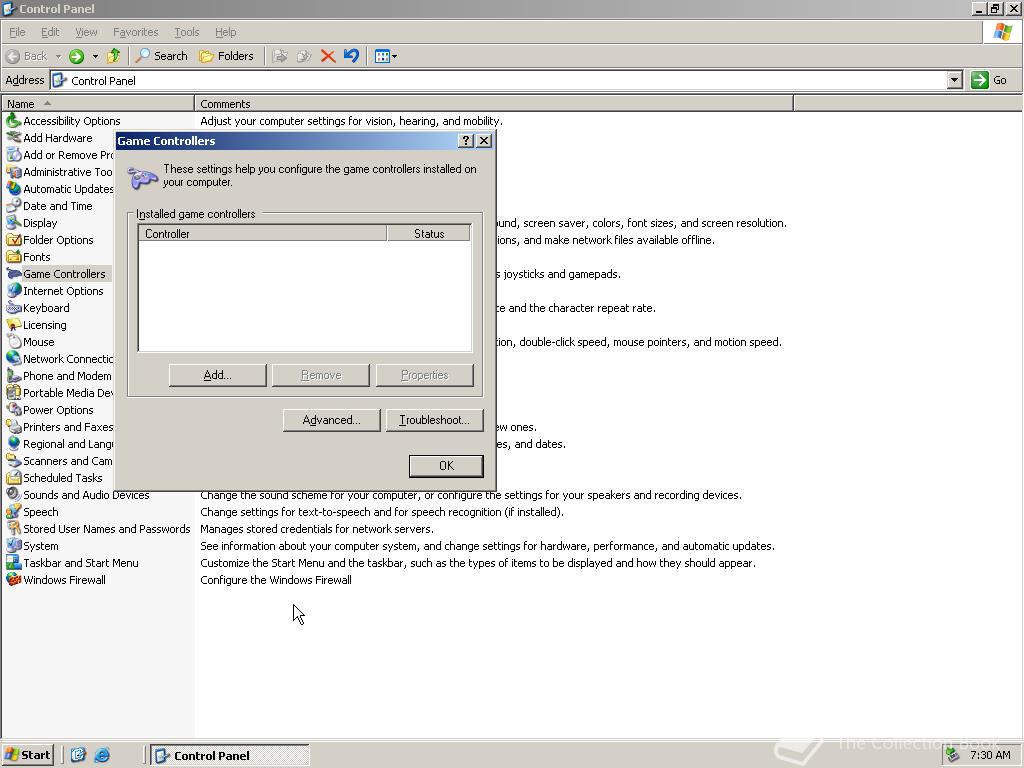Click the Status column header in dialog
The height and width of the screenshot is (768, 1024).
tap(428, 234)
